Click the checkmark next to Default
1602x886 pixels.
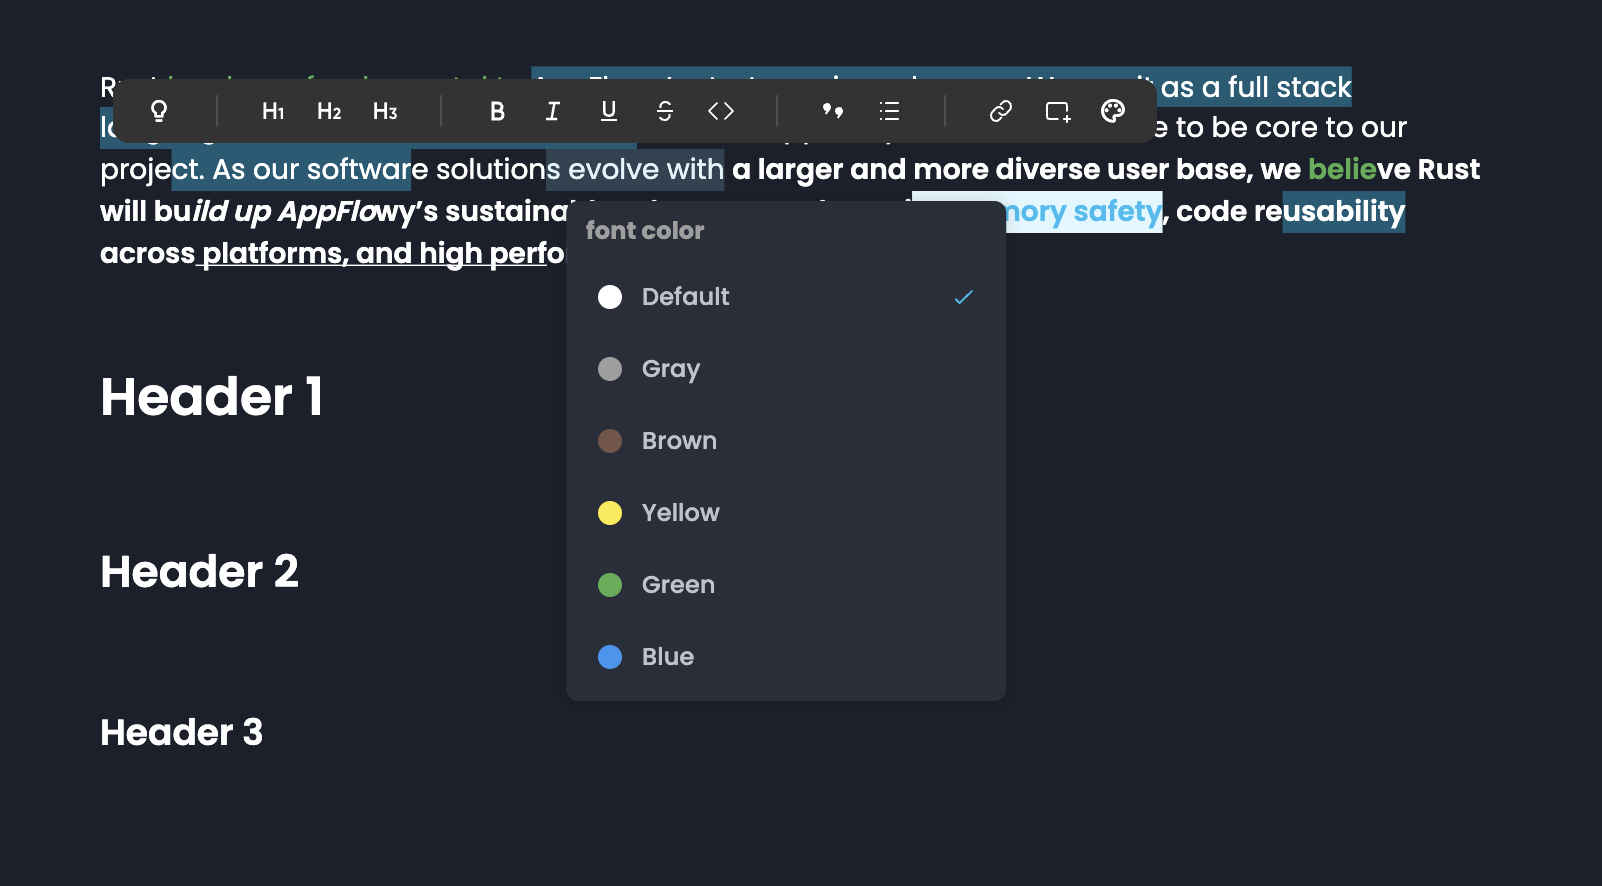pos(963,297)
